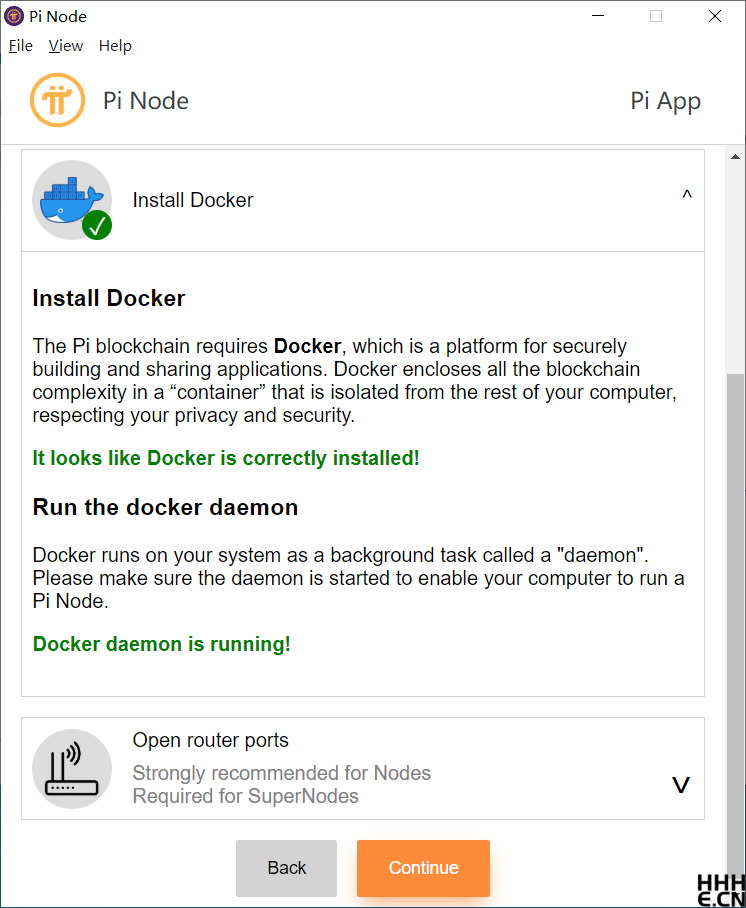Screen dimensions: 746x908
Task: Collapse the Install Docker section
Action: [x=686, y=195]
